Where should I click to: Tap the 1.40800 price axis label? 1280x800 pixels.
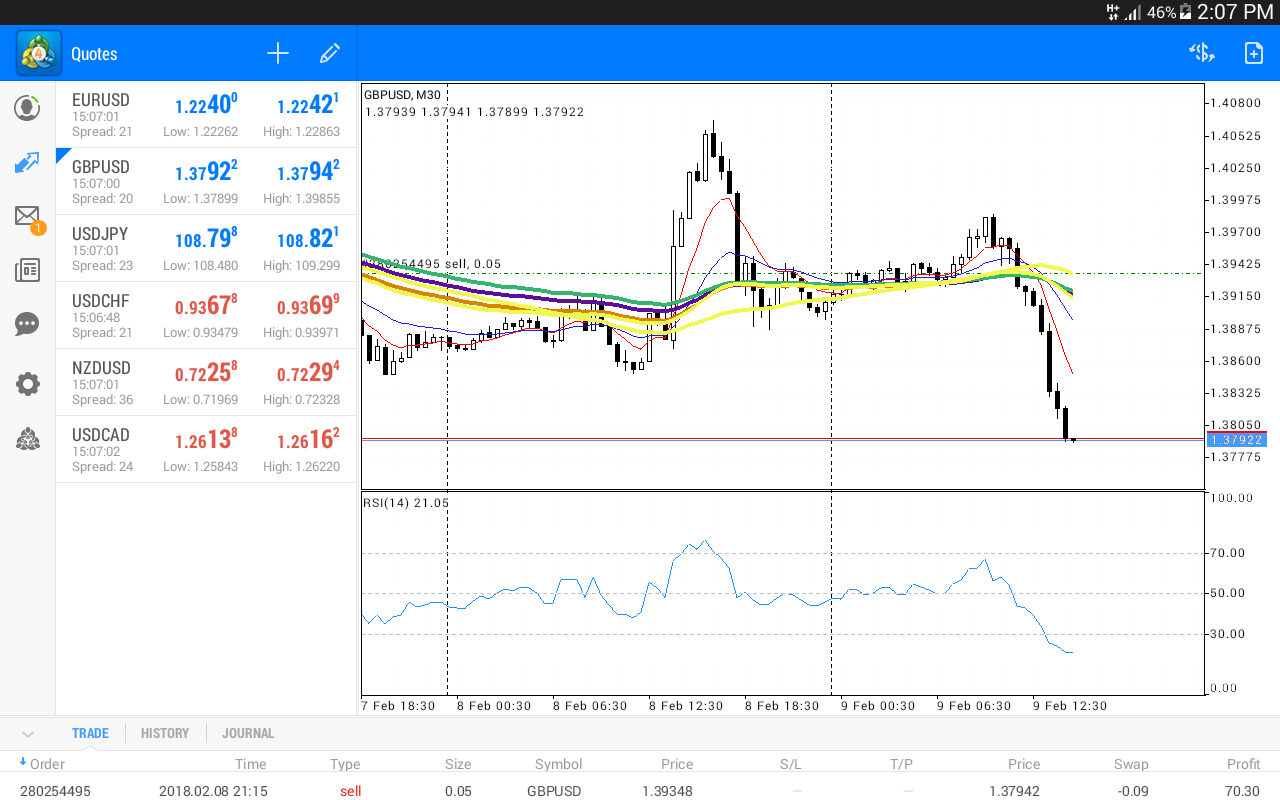point(1235,103)
